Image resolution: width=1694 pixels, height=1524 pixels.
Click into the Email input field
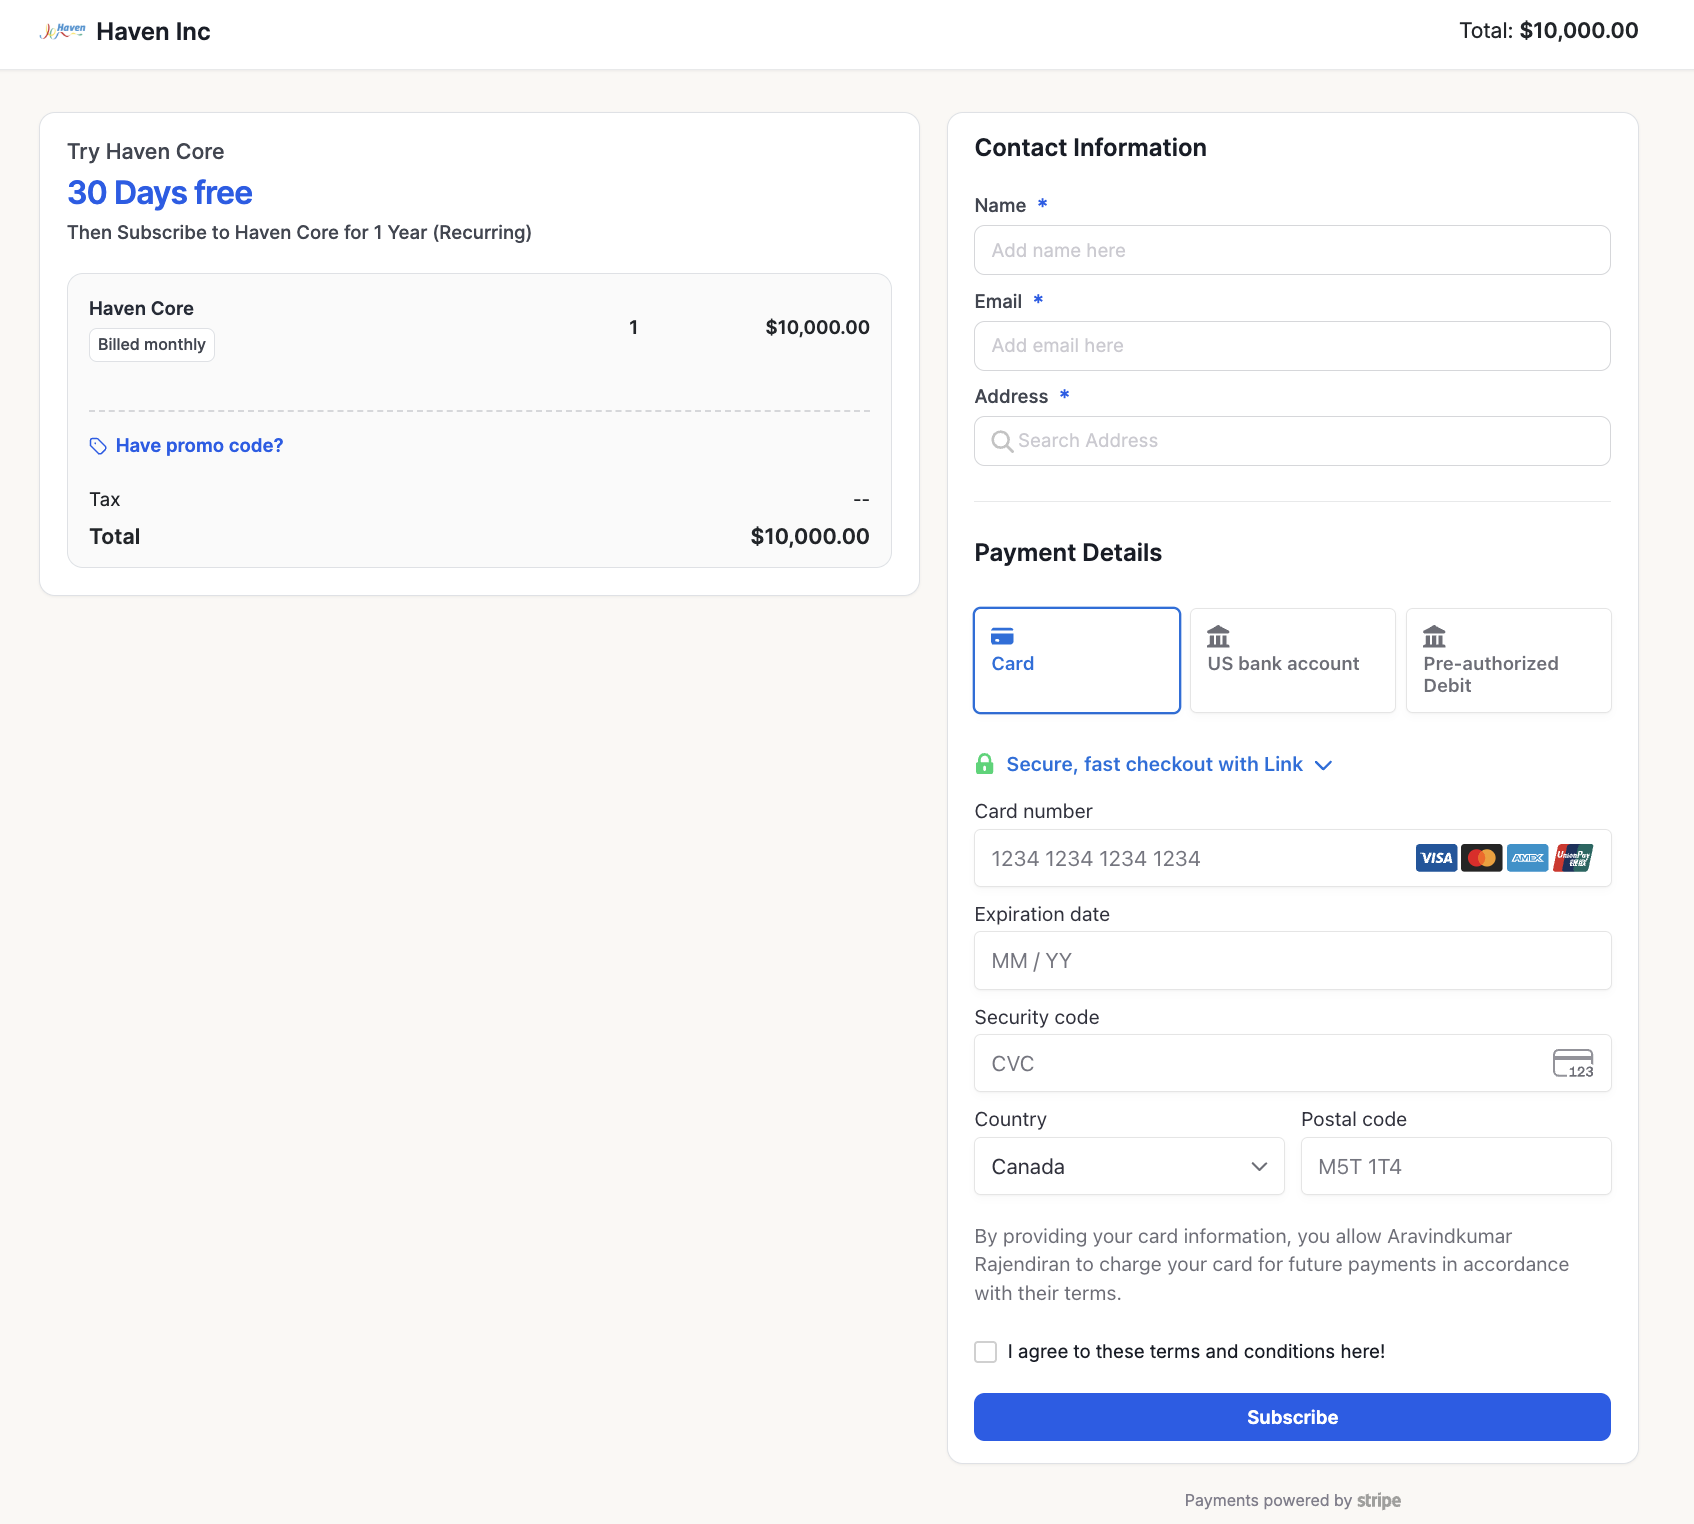point(1292,346)
